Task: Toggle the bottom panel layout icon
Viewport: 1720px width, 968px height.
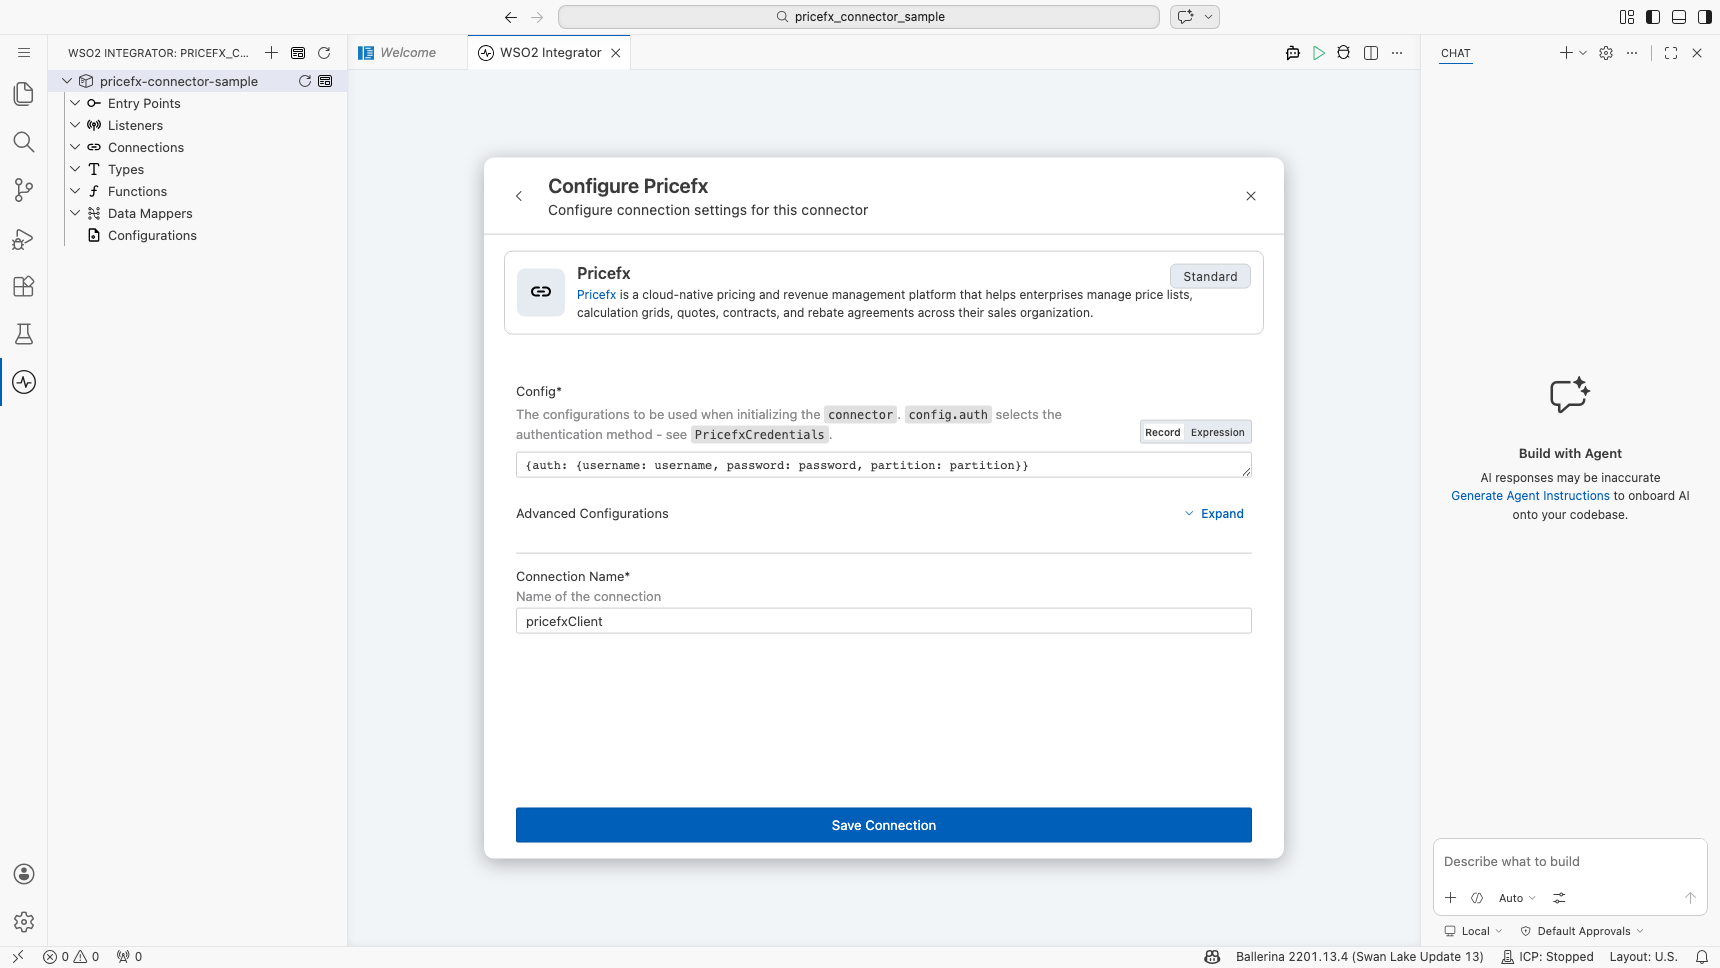Action: click(x=1679, y=17)
